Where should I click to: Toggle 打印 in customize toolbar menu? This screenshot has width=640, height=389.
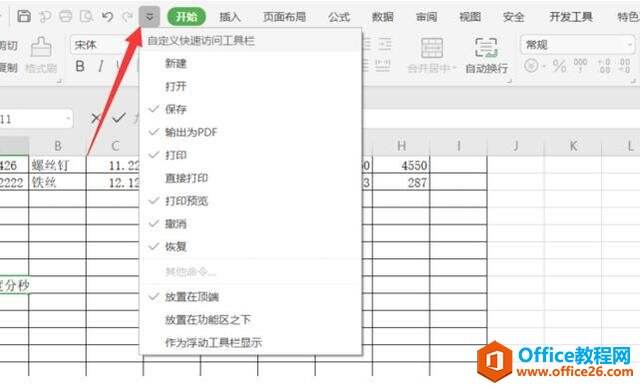[251, 155]
